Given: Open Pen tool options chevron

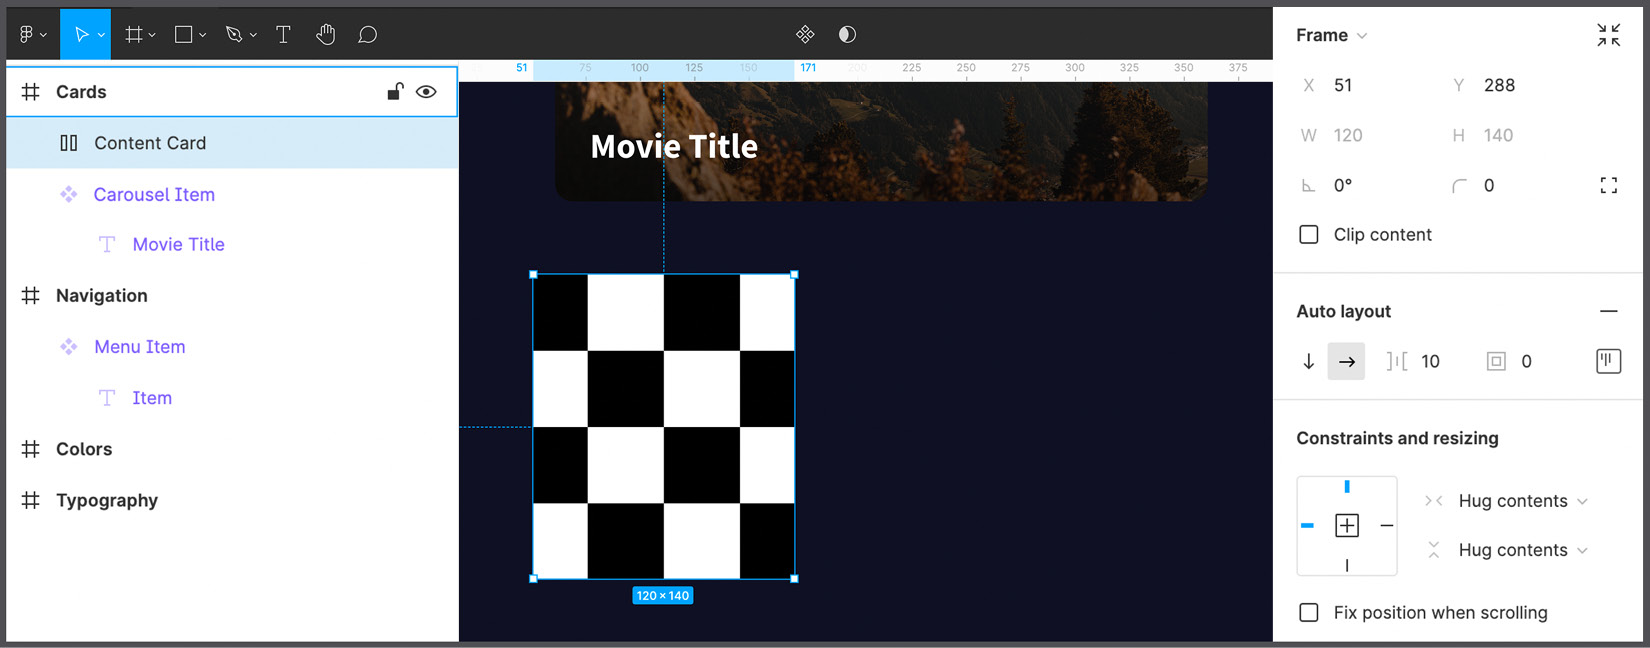Looking at the screenshot, I should 253,35.
